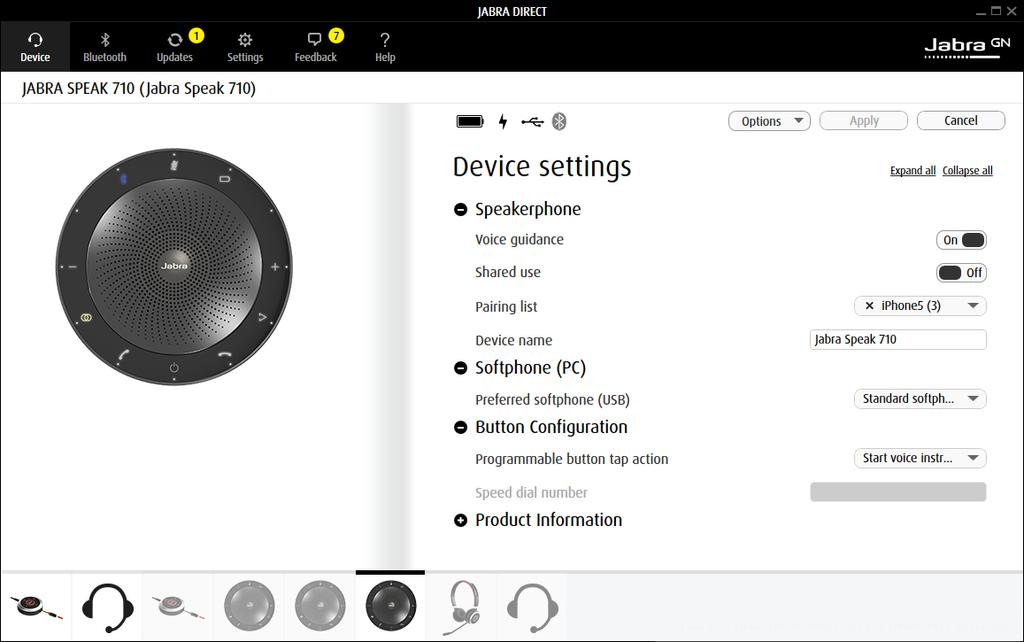This screenshot has height=642, width=1024.
Task: Click the Cancel button
Action: [961, 121]
